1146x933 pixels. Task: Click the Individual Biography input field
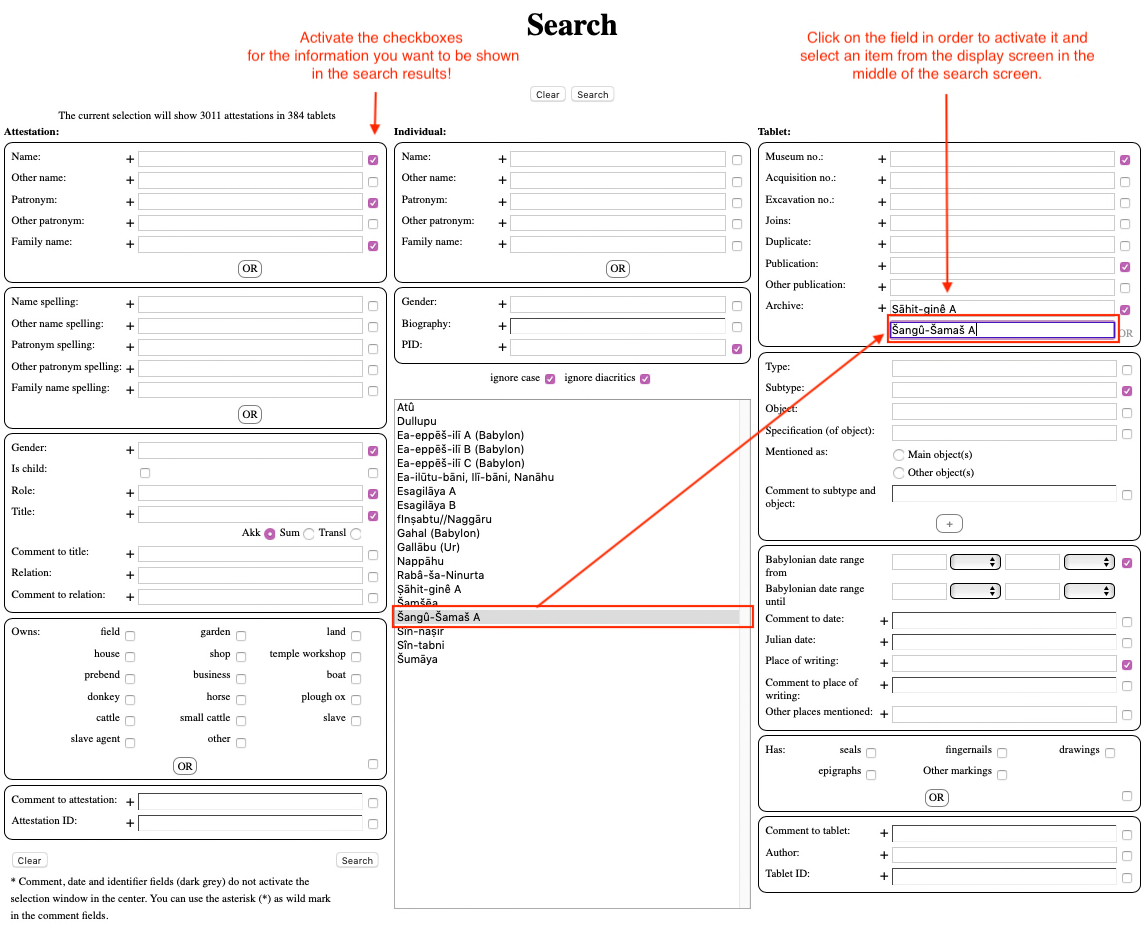point(618,326)
